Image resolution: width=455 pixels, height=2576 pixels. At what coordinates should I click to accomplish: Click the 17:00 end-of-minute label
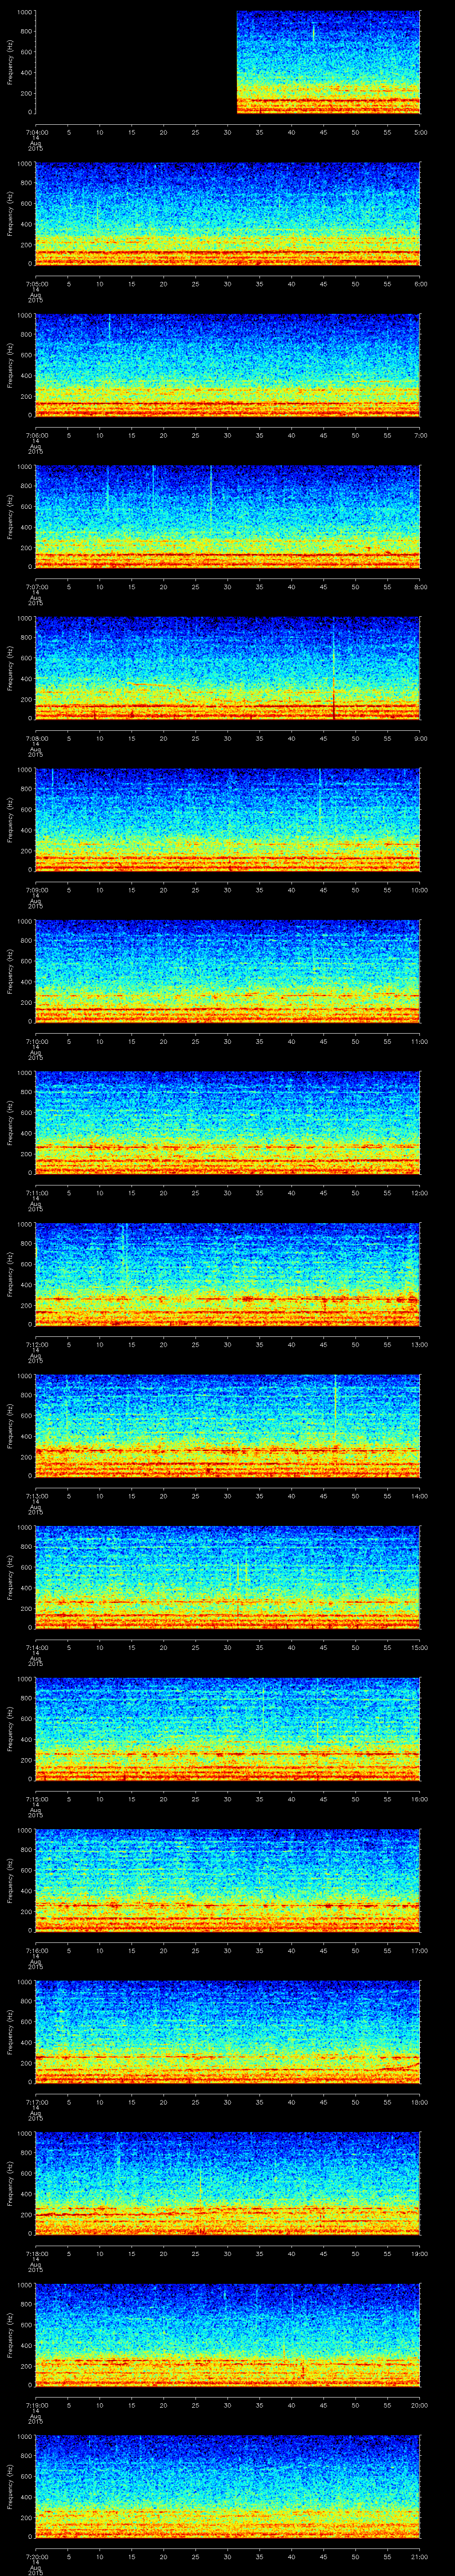420,1950
